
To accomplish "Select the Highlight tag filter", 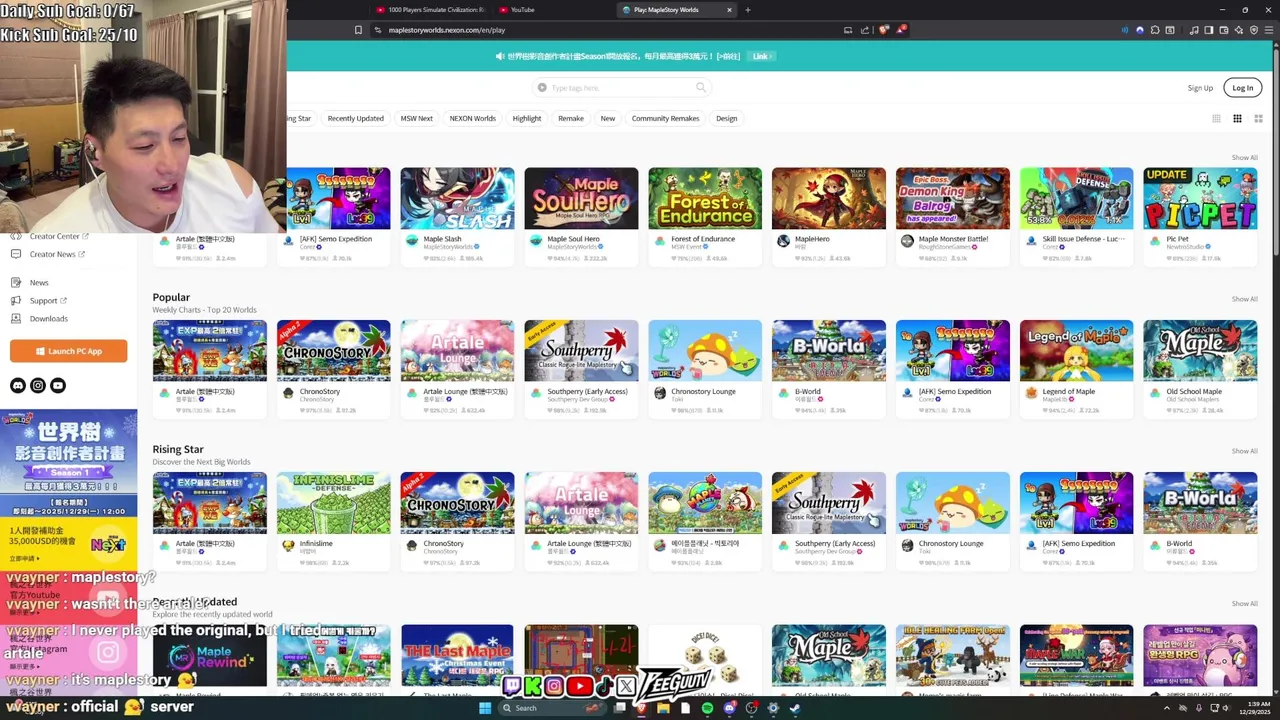I will tap(526, 118).
